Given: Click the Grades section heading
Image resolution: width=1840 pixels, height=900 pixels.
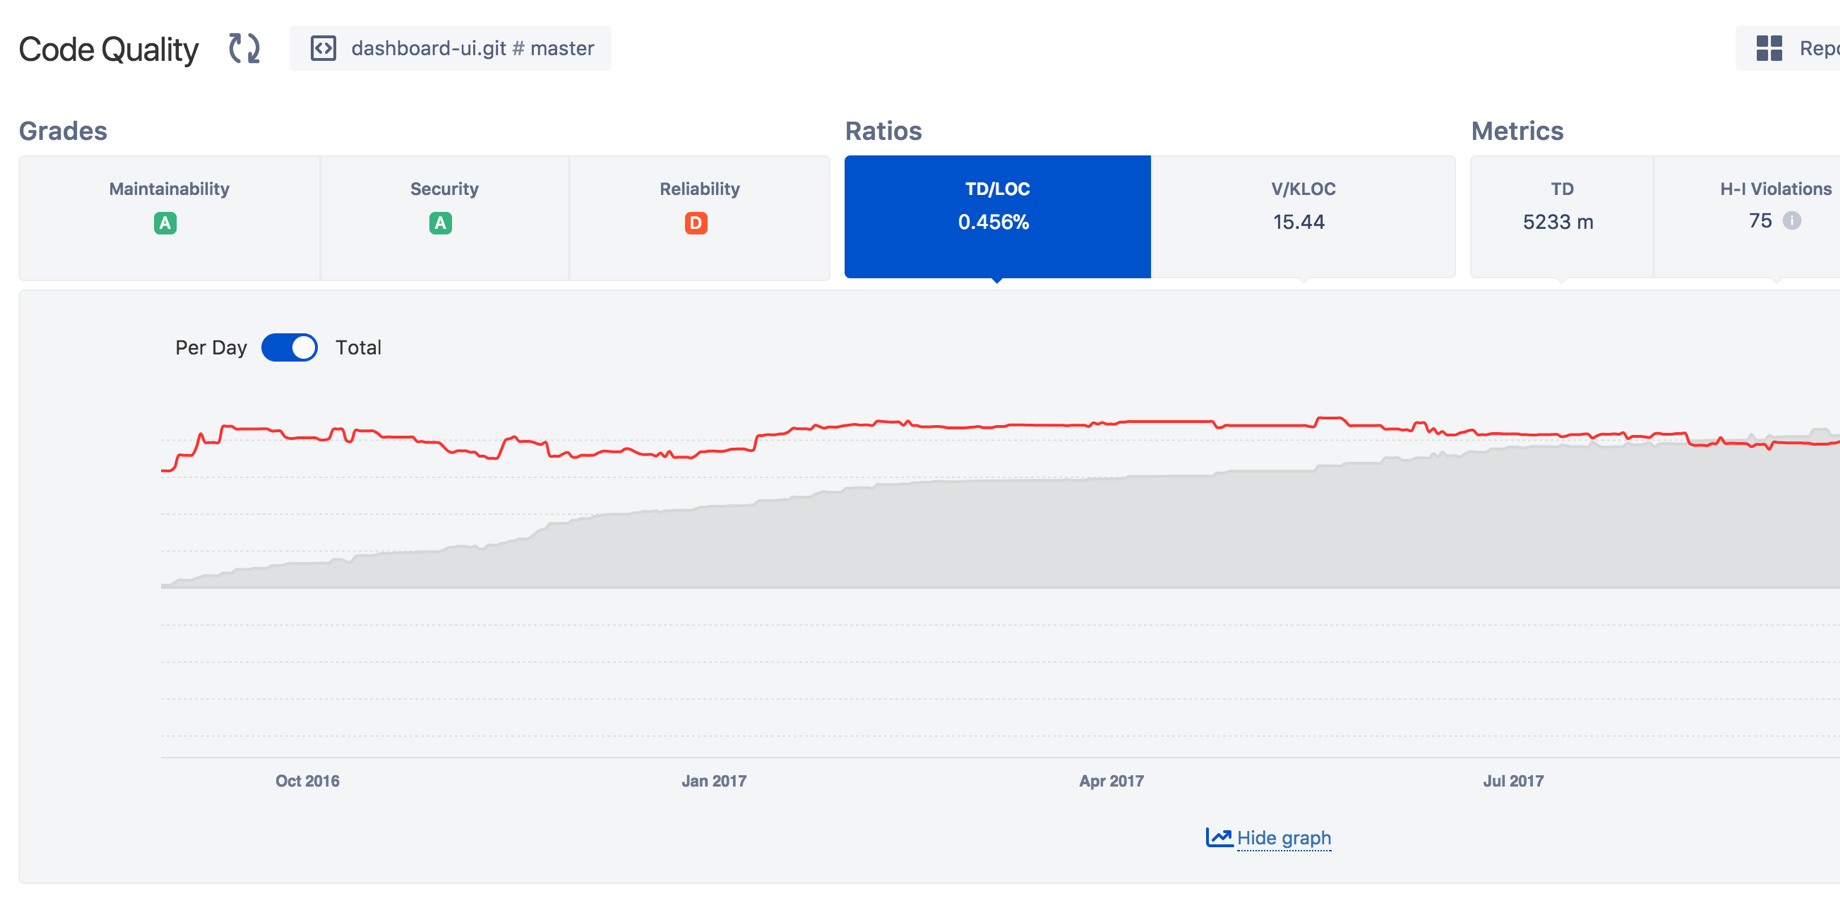Looking at the screenshot, I should tap(63, 131).
